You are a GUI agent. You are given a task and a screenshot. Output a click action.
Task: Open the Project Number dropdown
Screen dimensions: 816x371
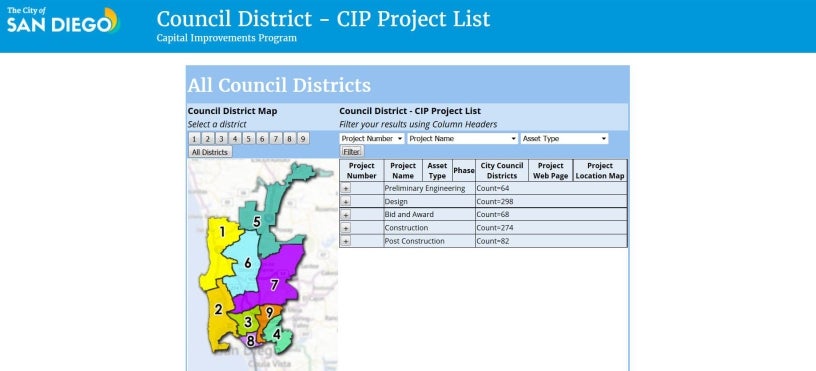tap(372, 138)
